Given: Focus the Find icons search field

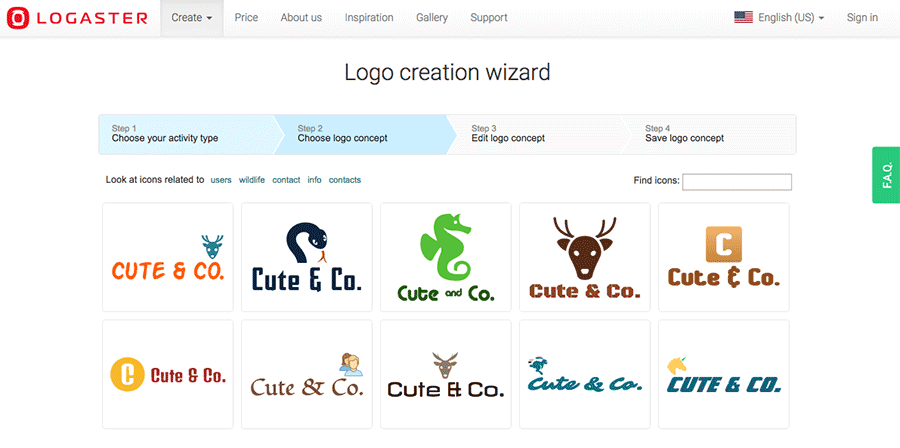Looking at the screenshot, I should coord(737,182).
